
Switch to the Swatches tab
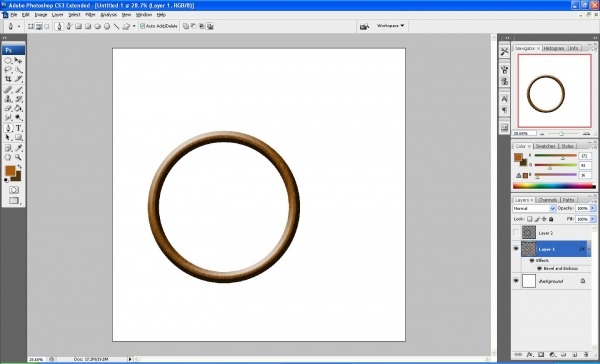click(545, 146)
